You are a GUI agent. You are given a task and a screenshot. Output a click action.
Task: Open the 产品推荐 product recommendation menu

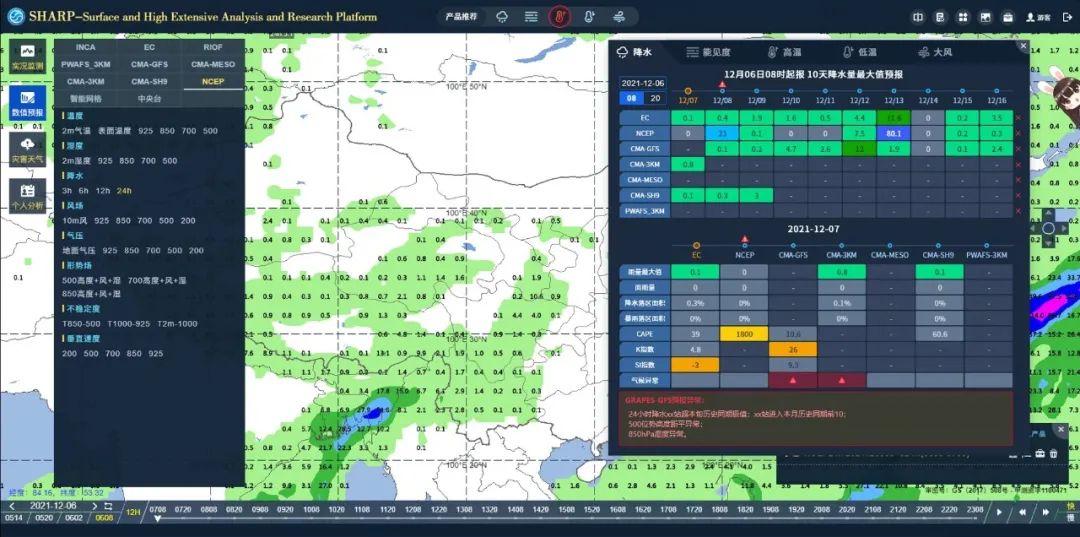[461, 17]
